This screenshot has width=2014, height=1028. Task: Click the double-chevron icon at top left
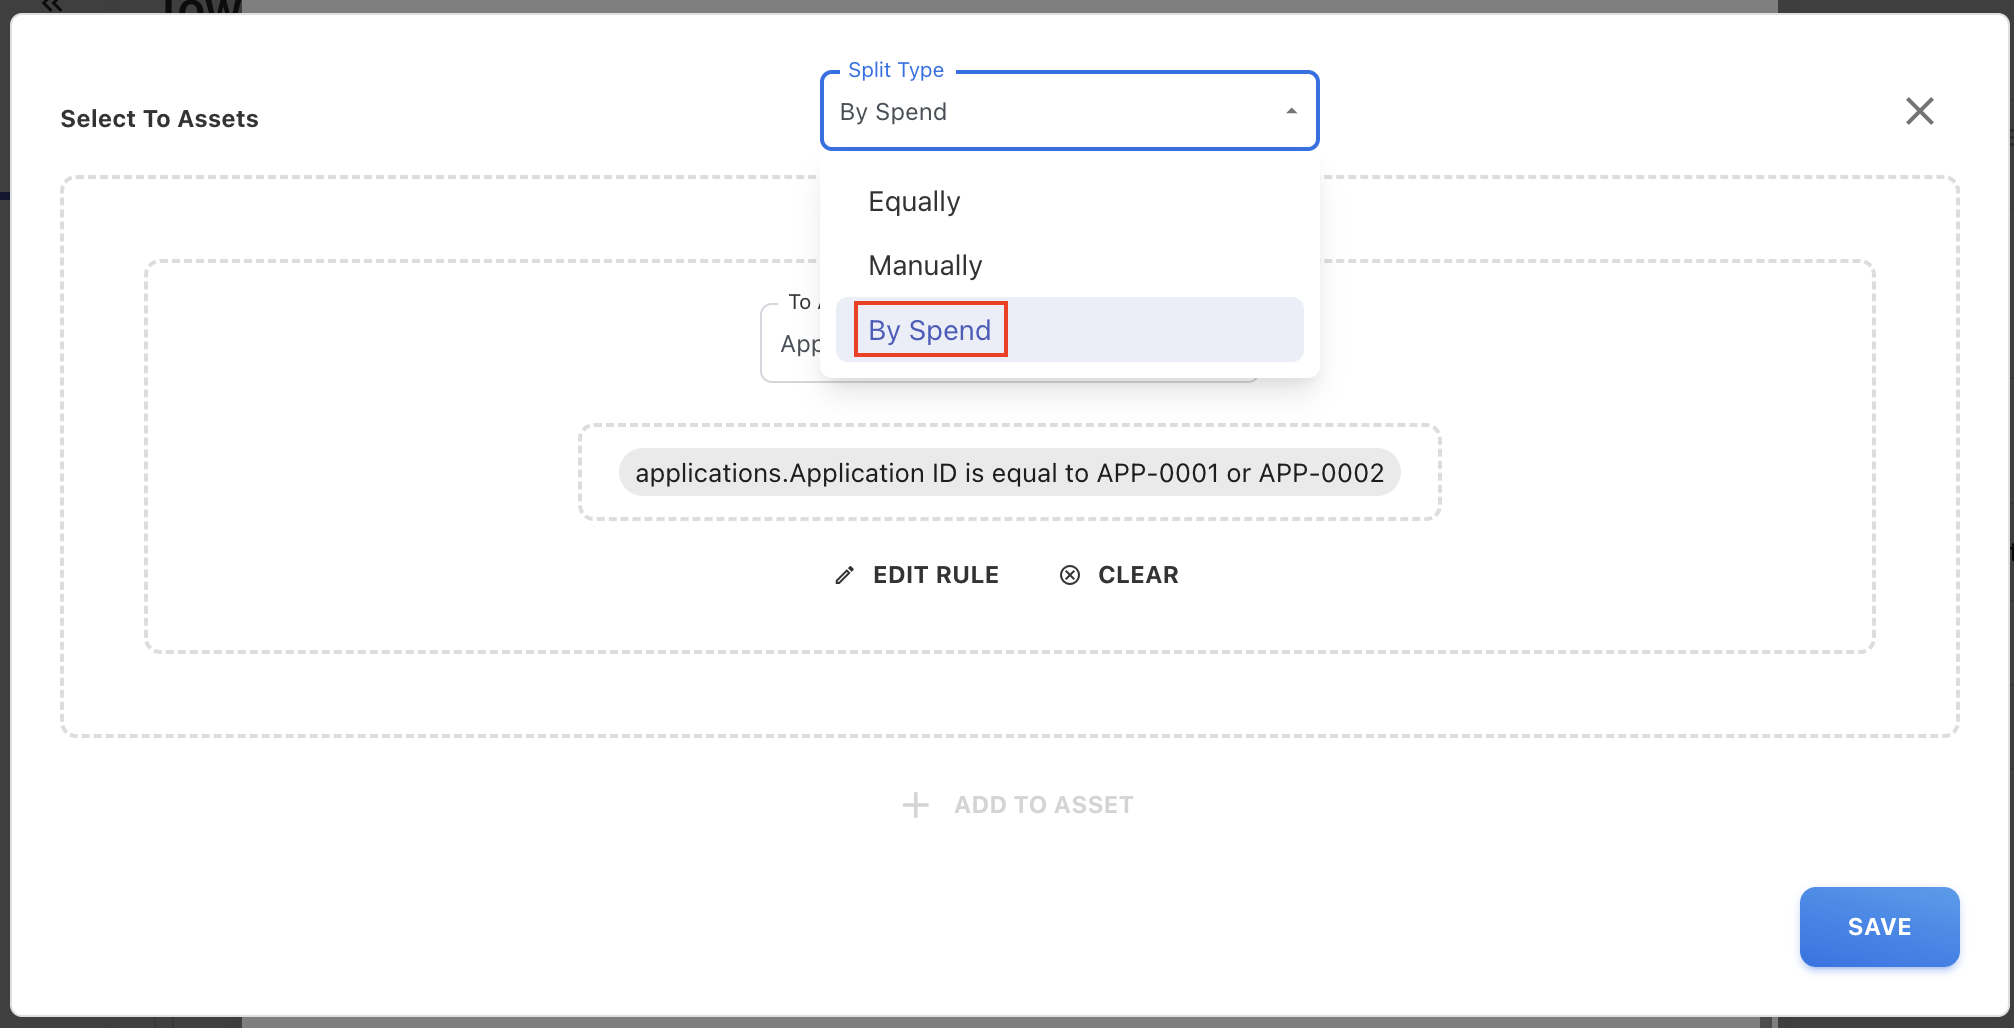(x=52, y=5)
